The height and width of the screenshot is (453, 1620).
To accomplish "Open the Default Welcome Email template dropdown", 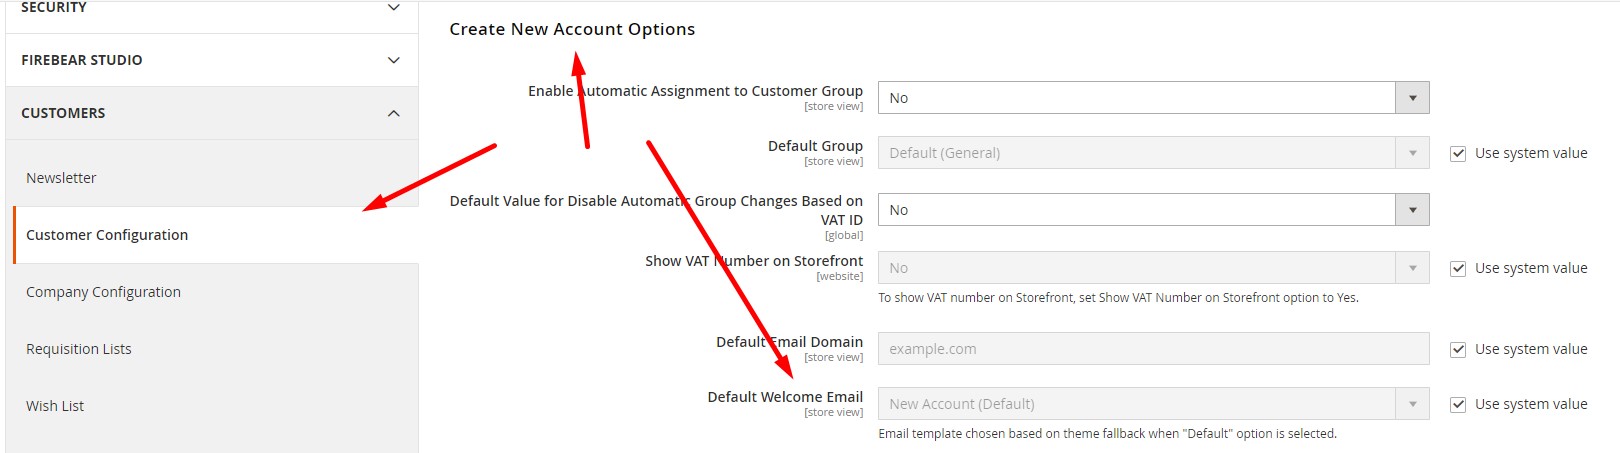I will coord(1136,404).
